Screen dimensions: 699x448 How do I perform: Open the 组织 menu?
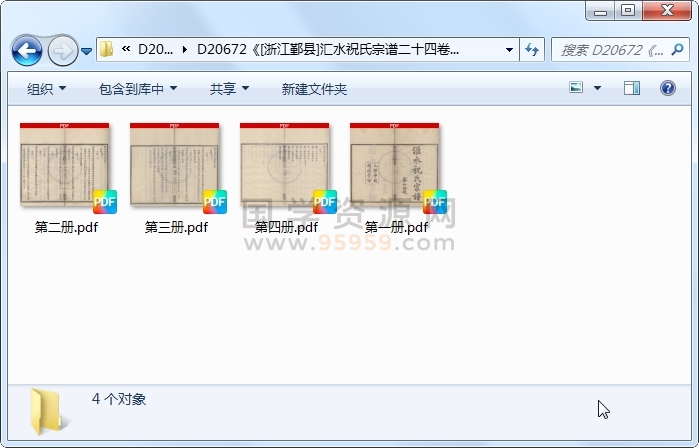coord(46,89)
